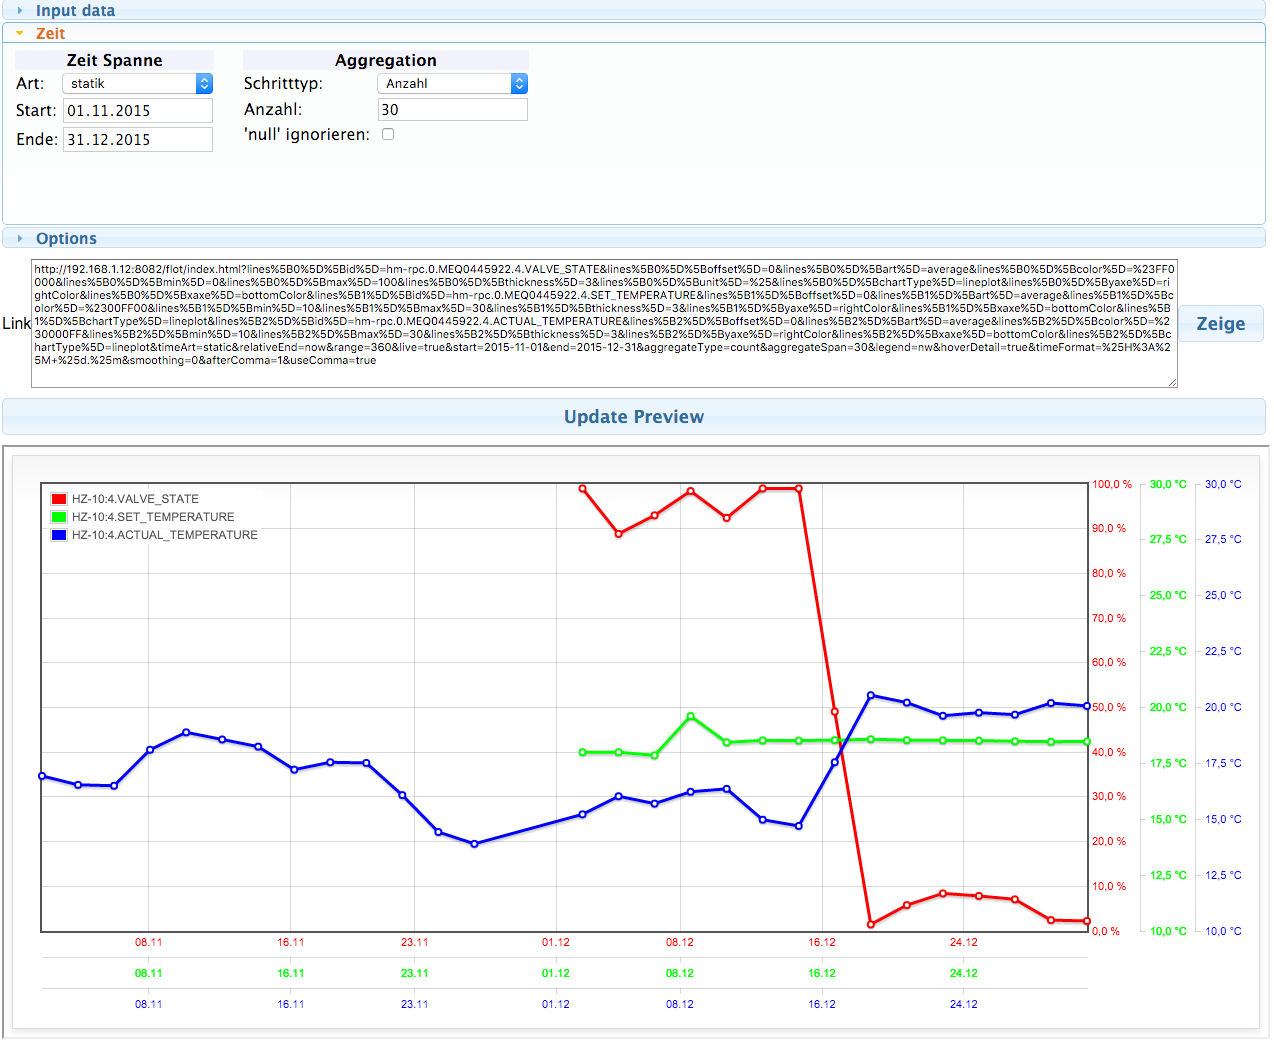
Task: Click the green 20,0 °C axis label
Action: point(1168,707)
